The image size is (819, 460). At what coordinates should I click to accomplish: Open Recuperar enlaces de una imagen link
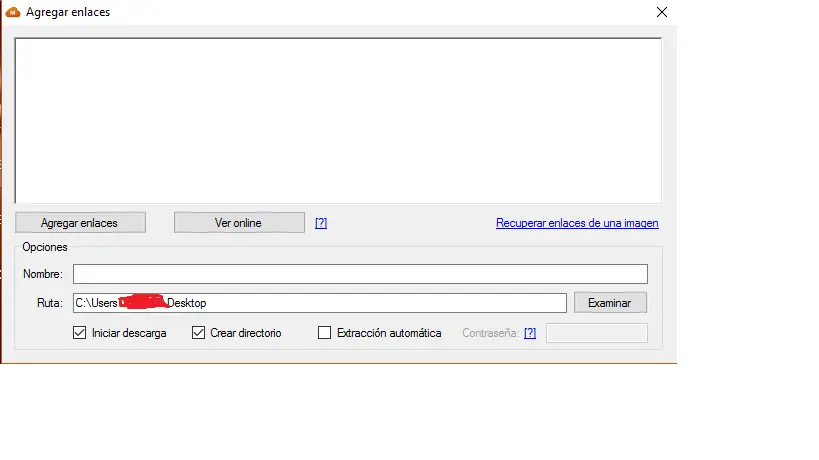click(x=577, y=223)
